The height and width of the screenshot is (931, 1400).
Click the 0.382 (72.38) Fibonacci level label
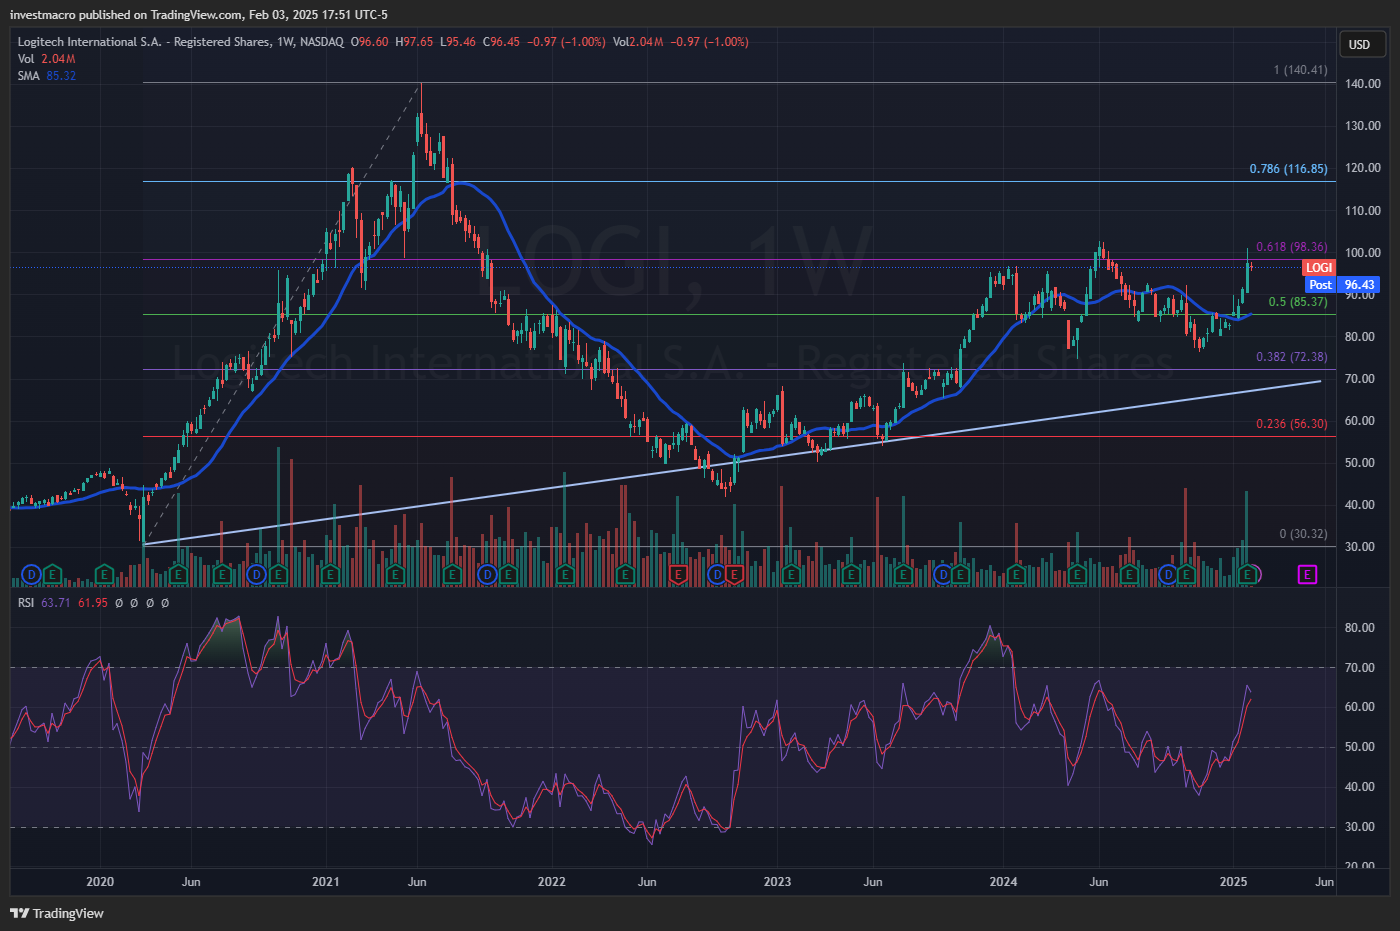(1291, 357)
